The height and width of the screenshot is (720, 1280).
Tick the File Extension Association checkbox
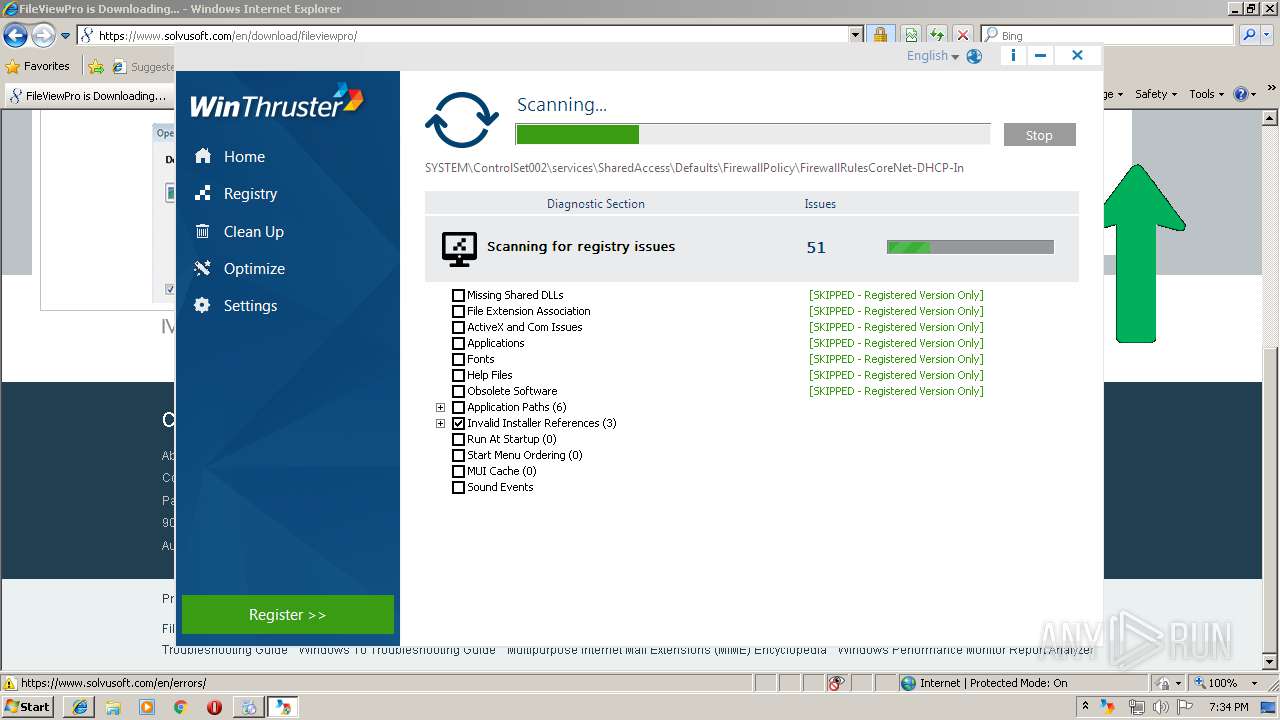pyautogui.click(x=458, y=312)
